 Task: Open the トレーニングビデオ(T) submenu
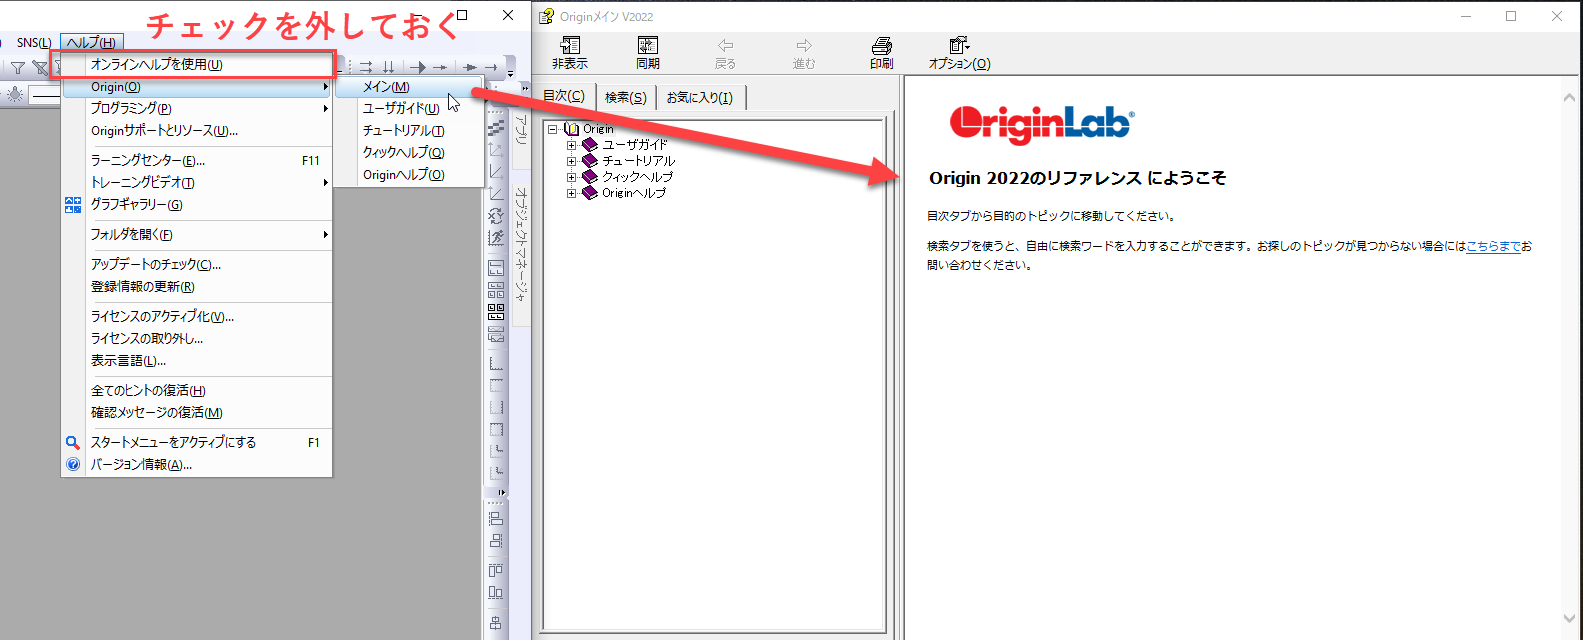click(x=196, y=182)
